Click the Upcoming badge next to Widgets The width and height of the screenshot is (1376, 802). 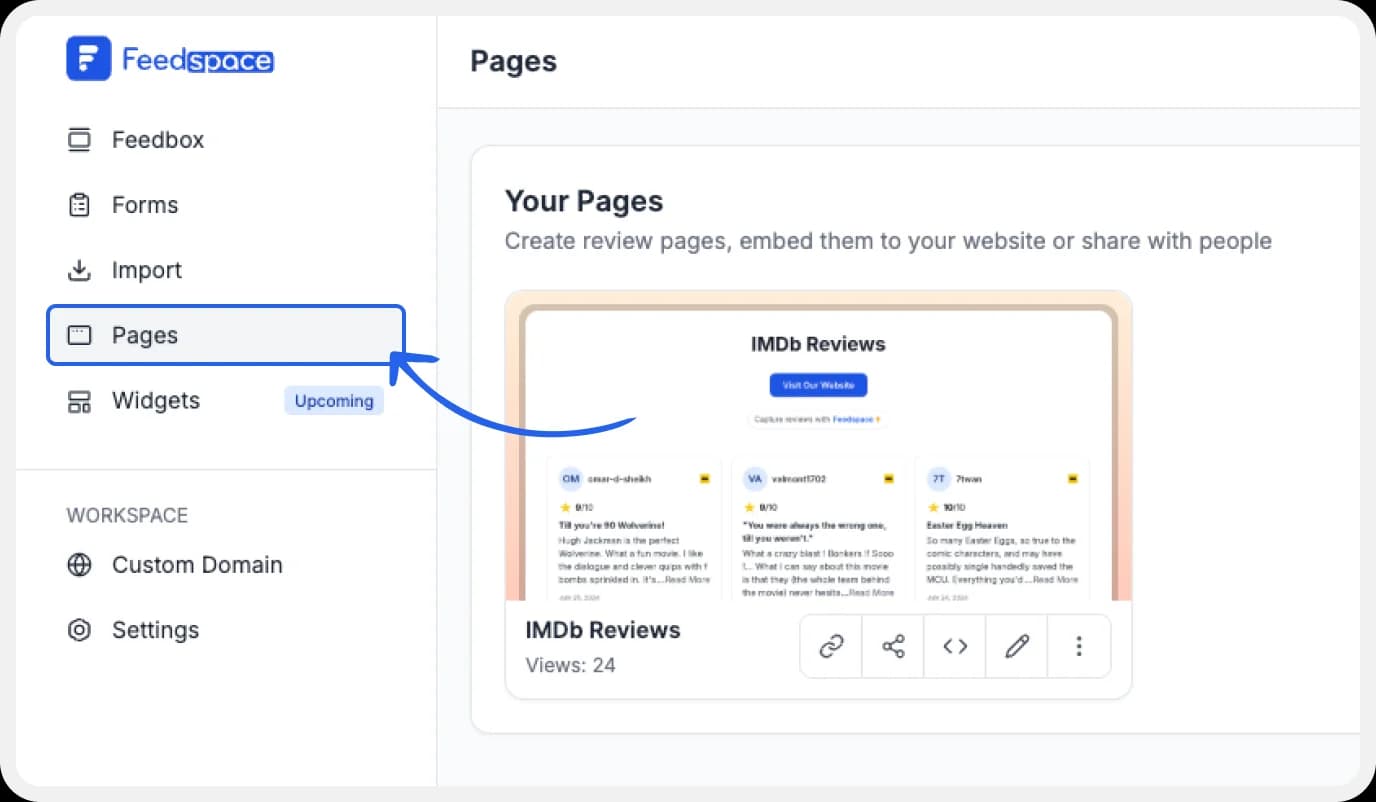click(x=334, y=399)
